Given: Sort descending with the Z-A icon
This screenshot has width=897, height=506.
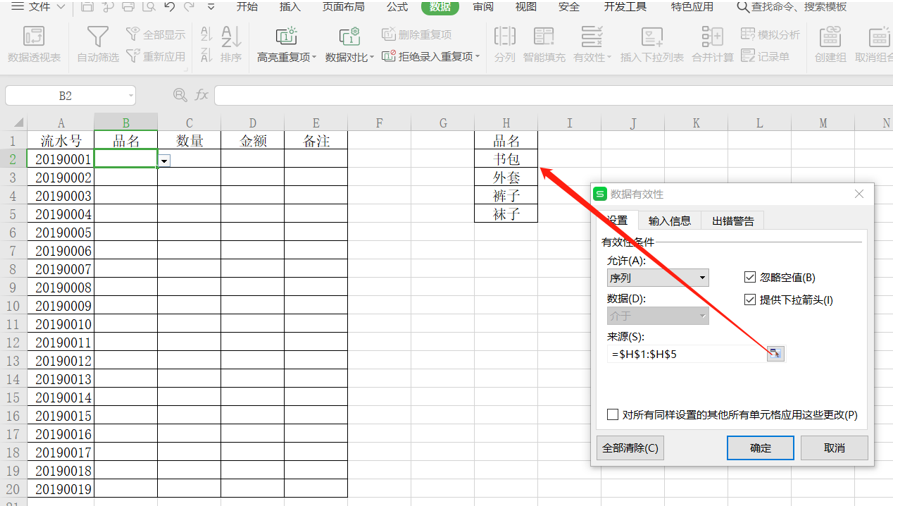Looking at the screenshot, I should point(206,55).
